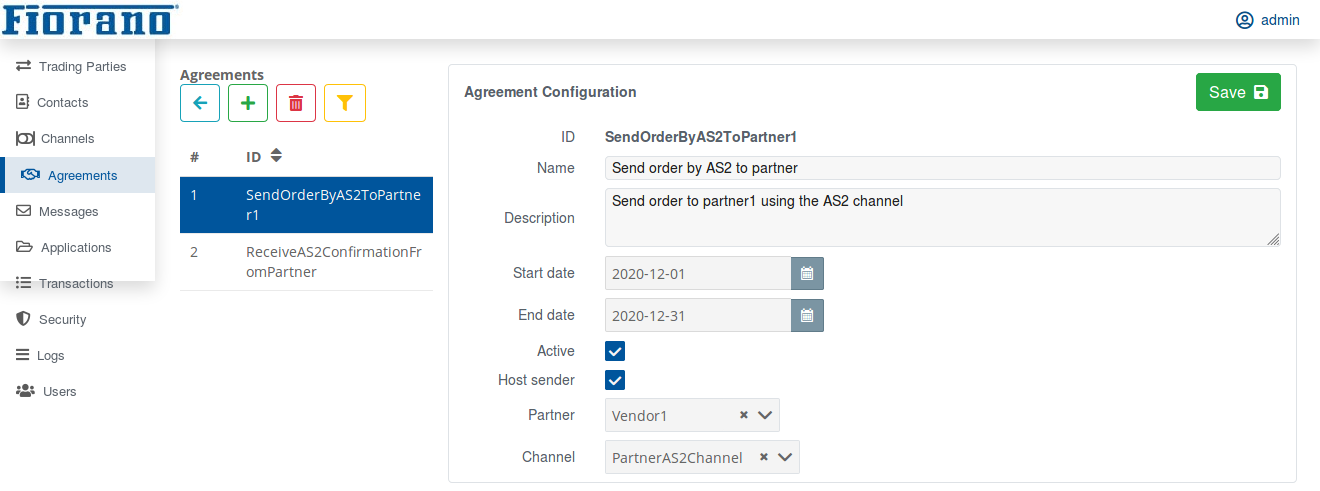The height and width of the screenshot is (491, 1320).
Task: Sort agreements by ID column arrows
Action: pos(277,156)
